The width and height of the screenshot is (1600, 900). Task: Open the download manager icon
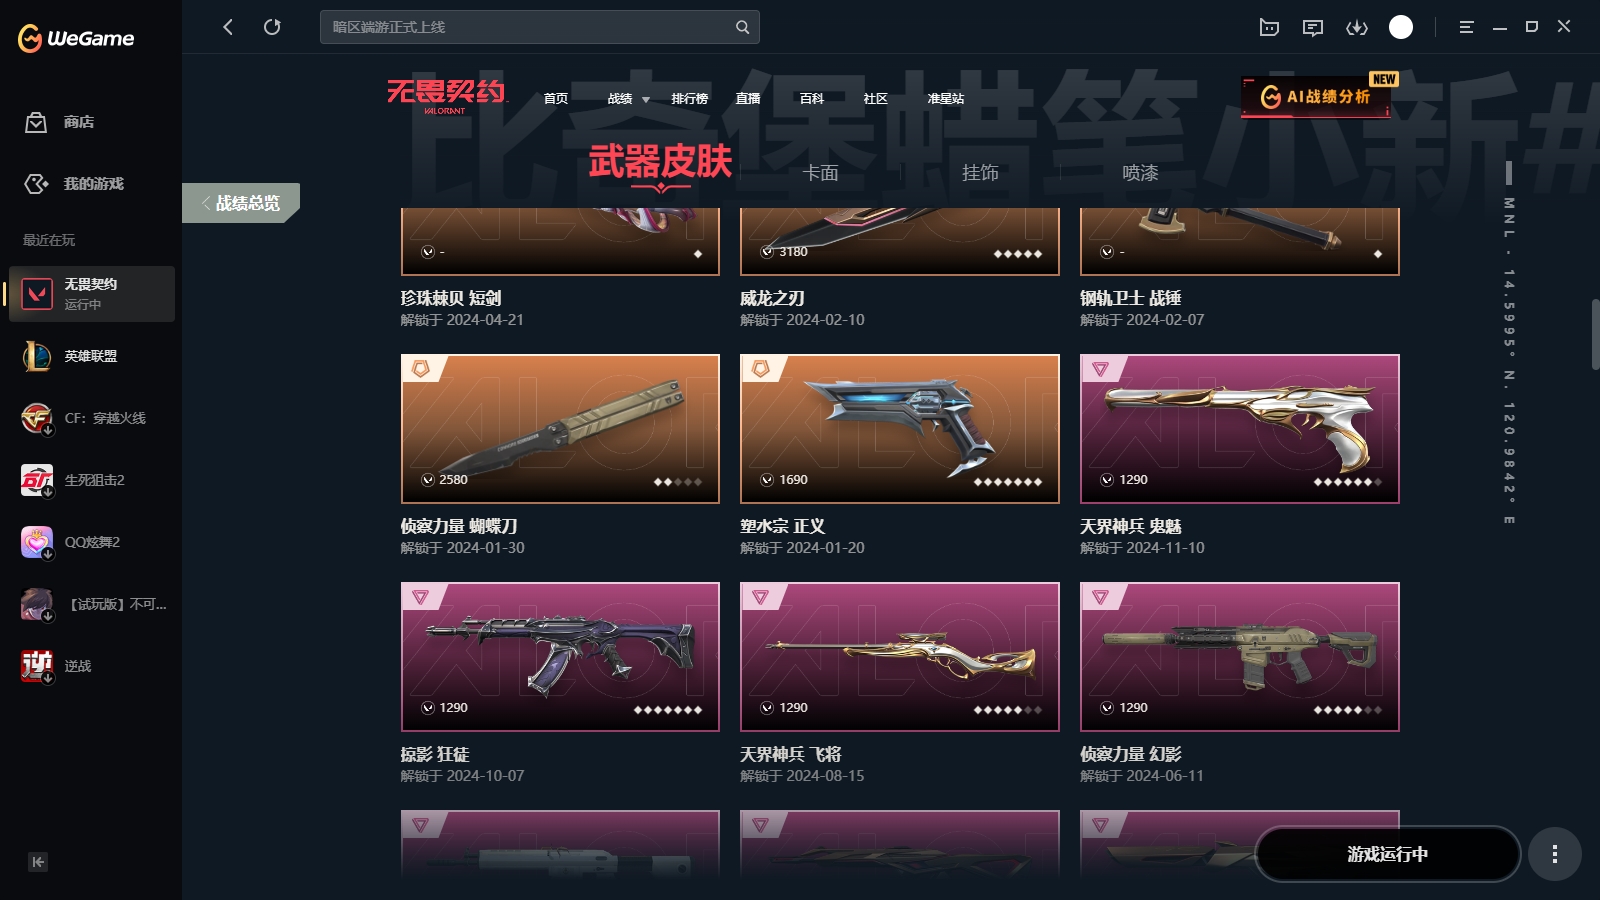point(1357,27)
